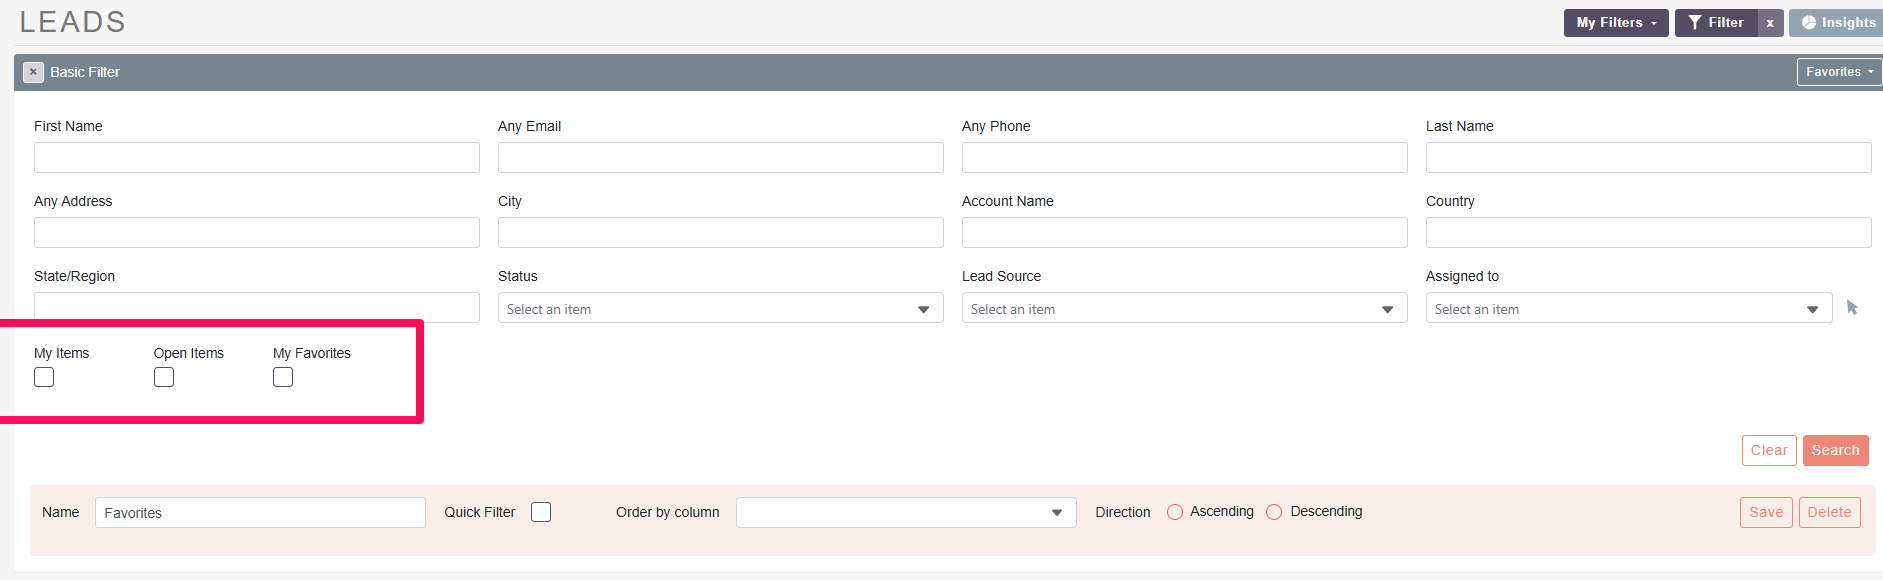Check the My Favorites checkbox
Image resolution: width=1883 pixels, height=580 pixels.
[283, 377]
